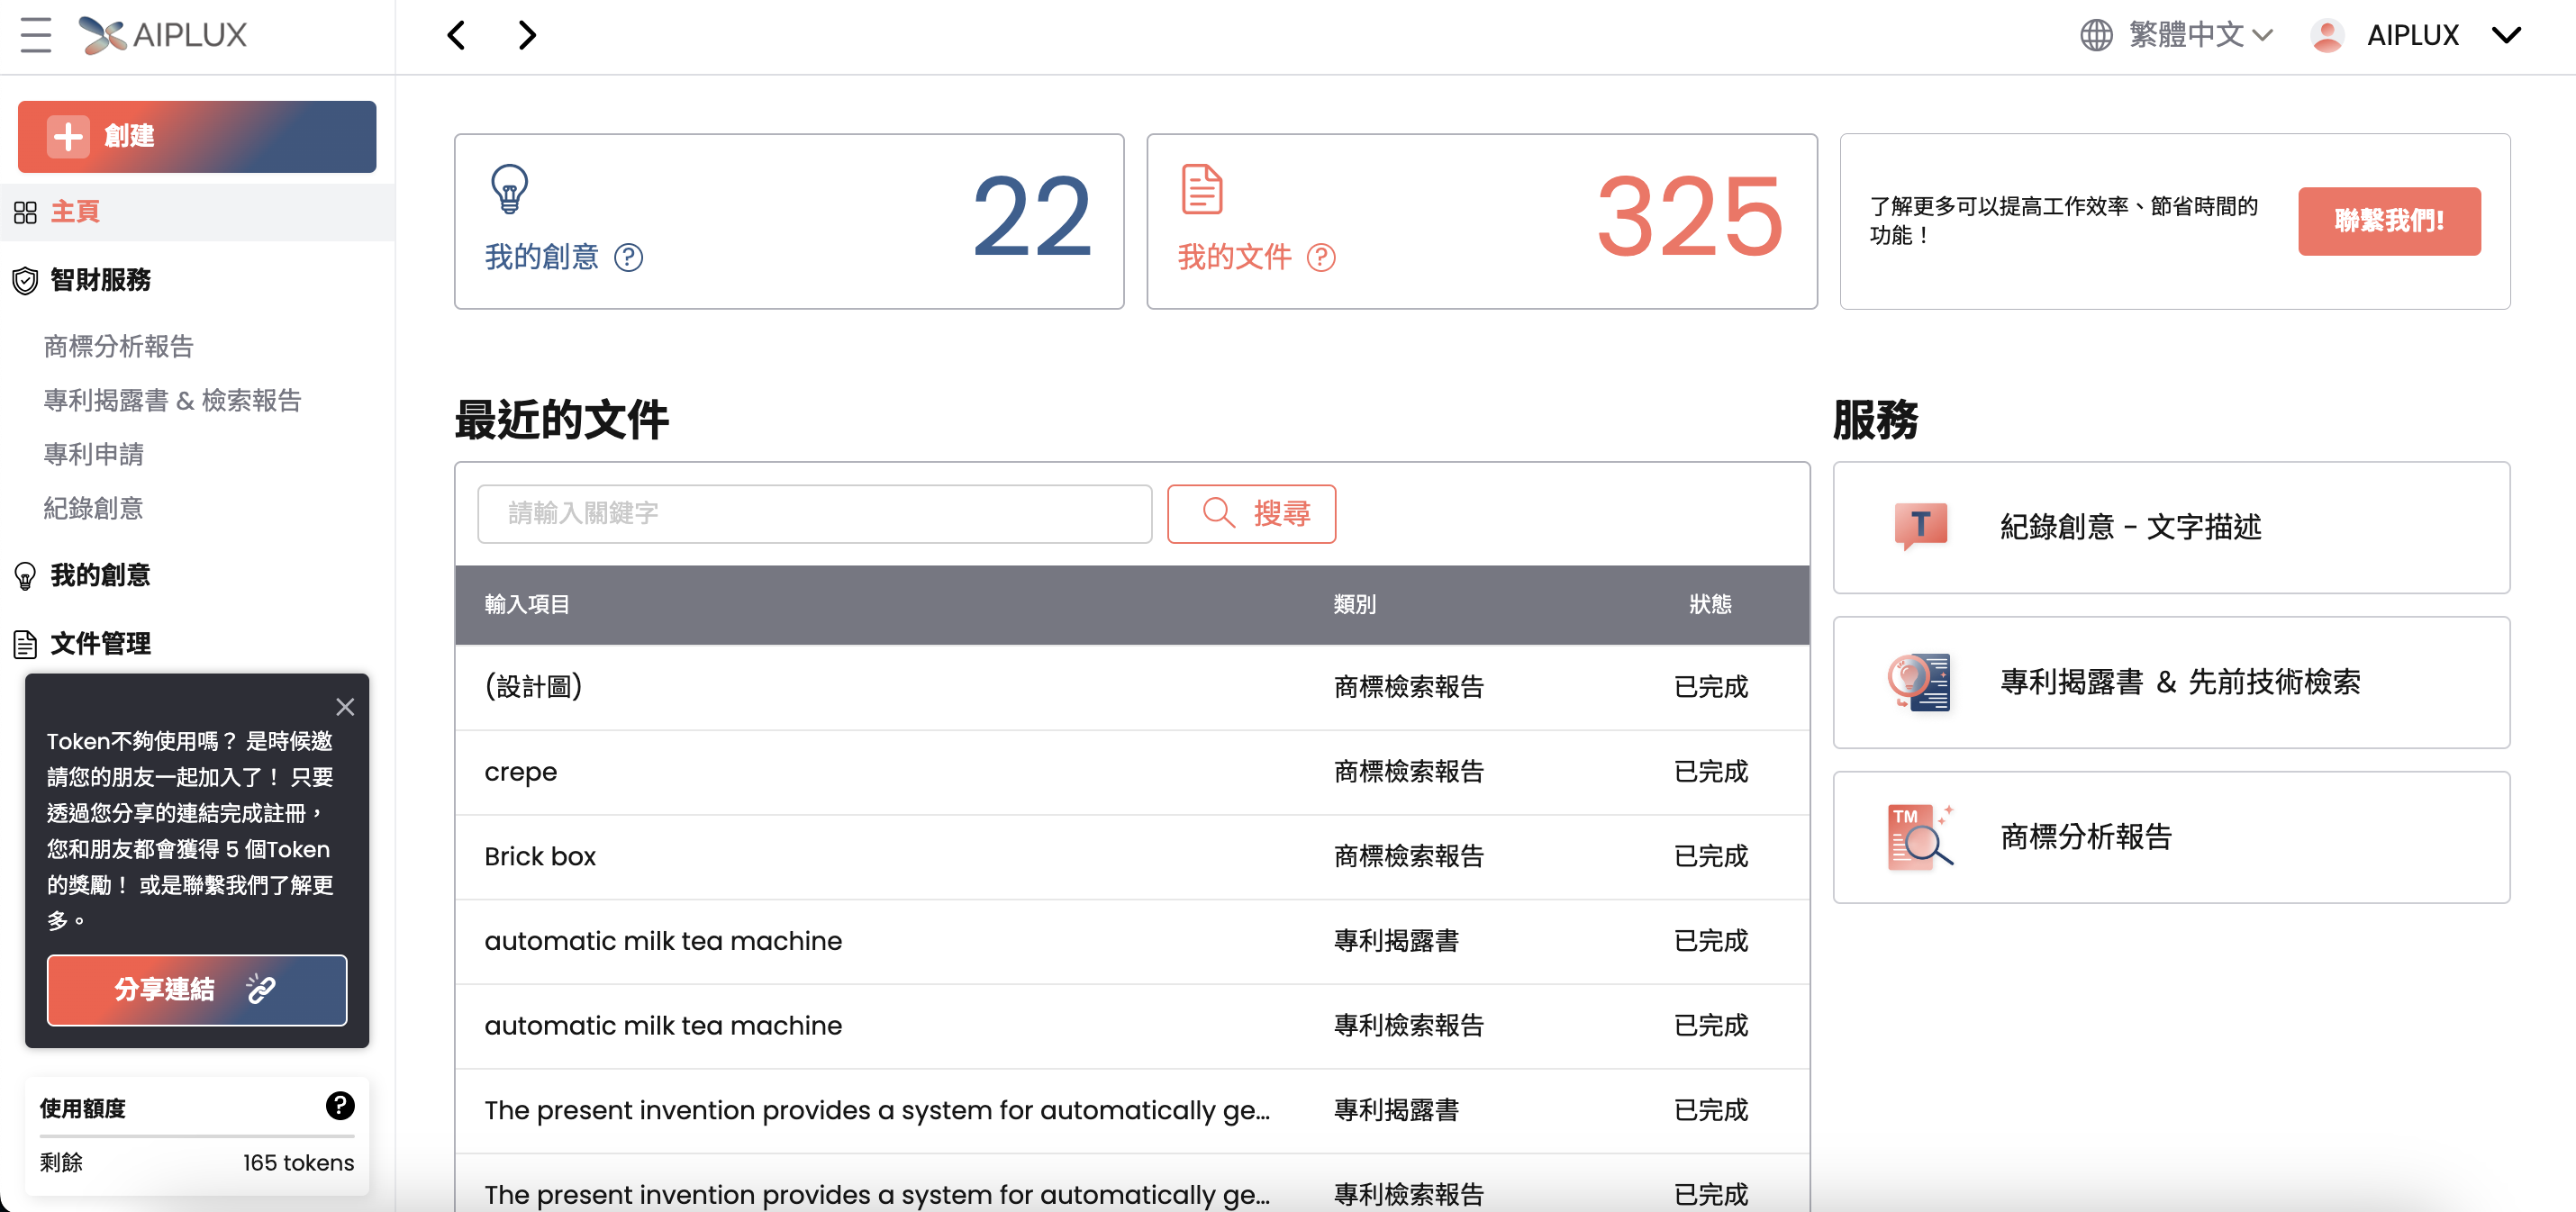Click the 智財服務 shield icon
2576x1212 pixels.
tap(25, 281)
